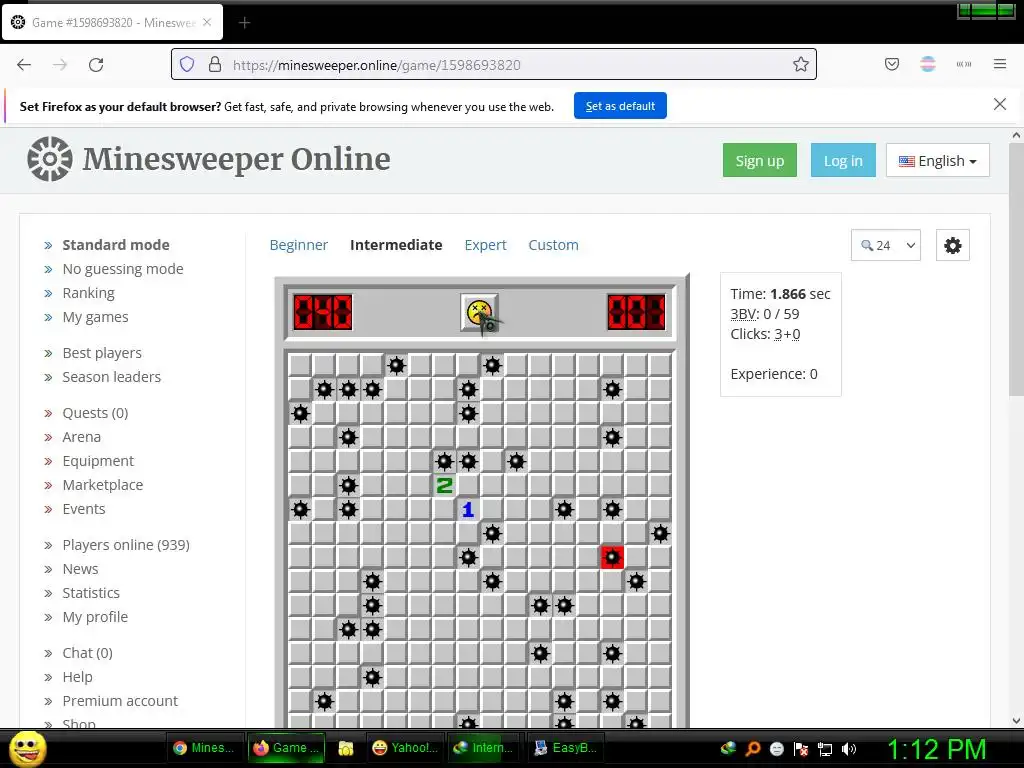Screen dimensions: 1024x768
Task: Open Best players in the sidebar
Action: 102,353
